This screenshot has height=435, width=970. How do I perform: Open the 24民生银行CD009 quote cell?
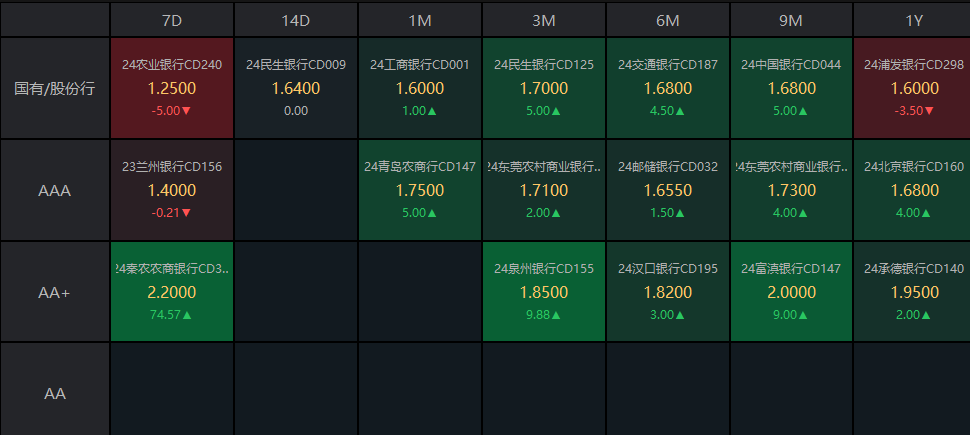pyautogui.click(x=296, y=88)
